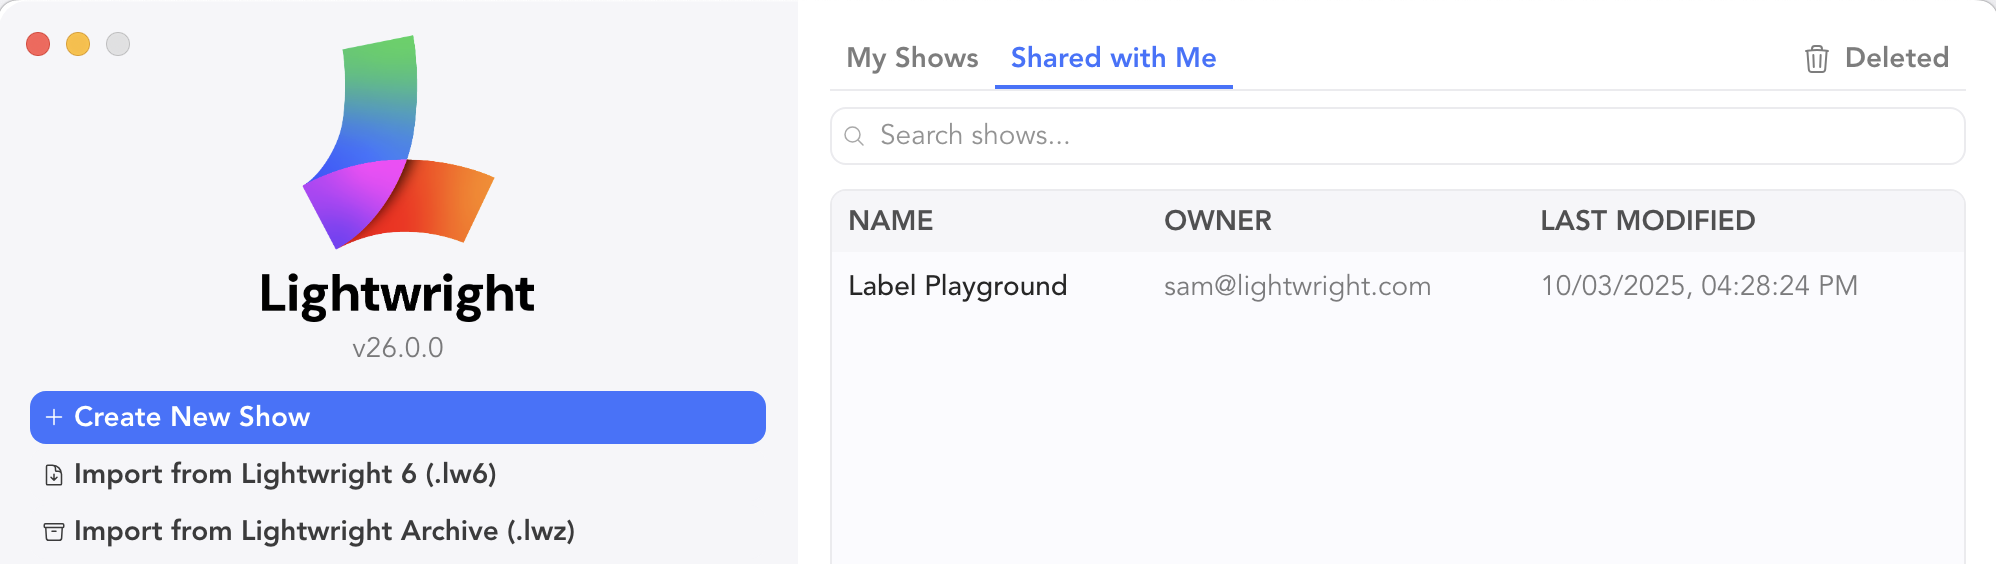1996x564 pixels.
Task: Click the v26.0.0 version label
Action: tap(398, 348)
